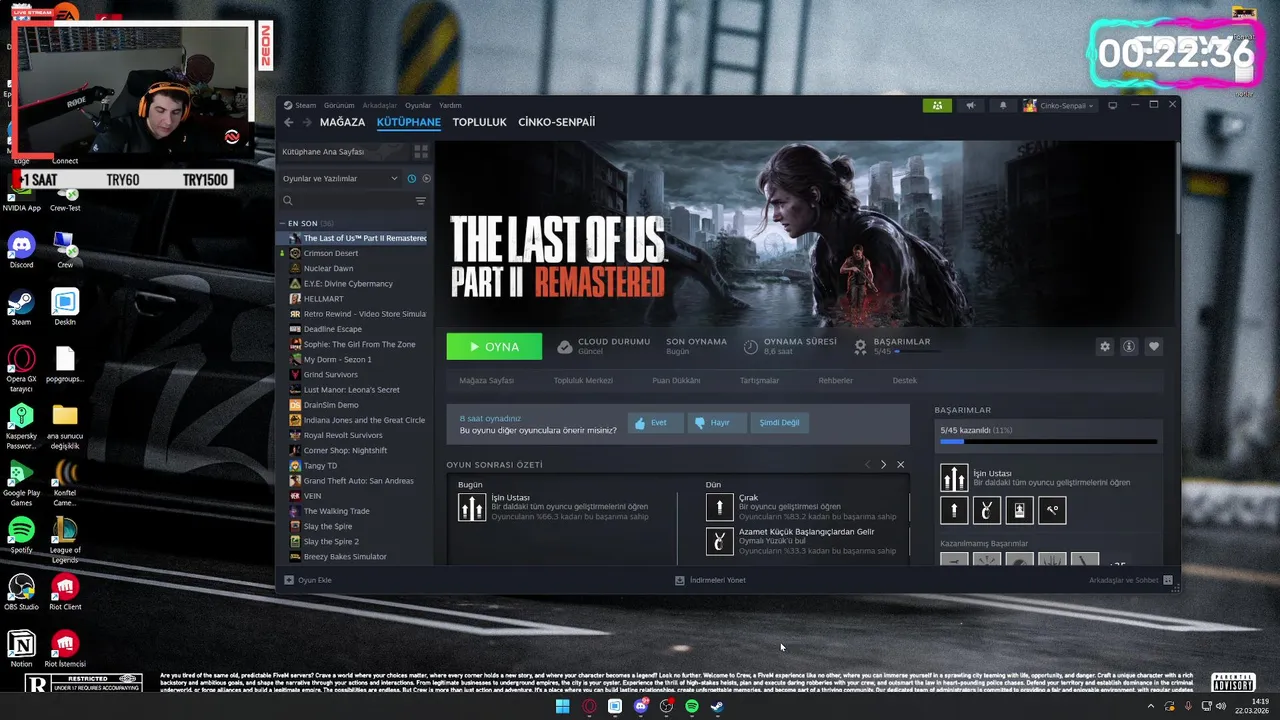The image size is (1280, 720).
Task: Open the CİNKO-SENPAİİ profile tab
Action: point(556,122)
